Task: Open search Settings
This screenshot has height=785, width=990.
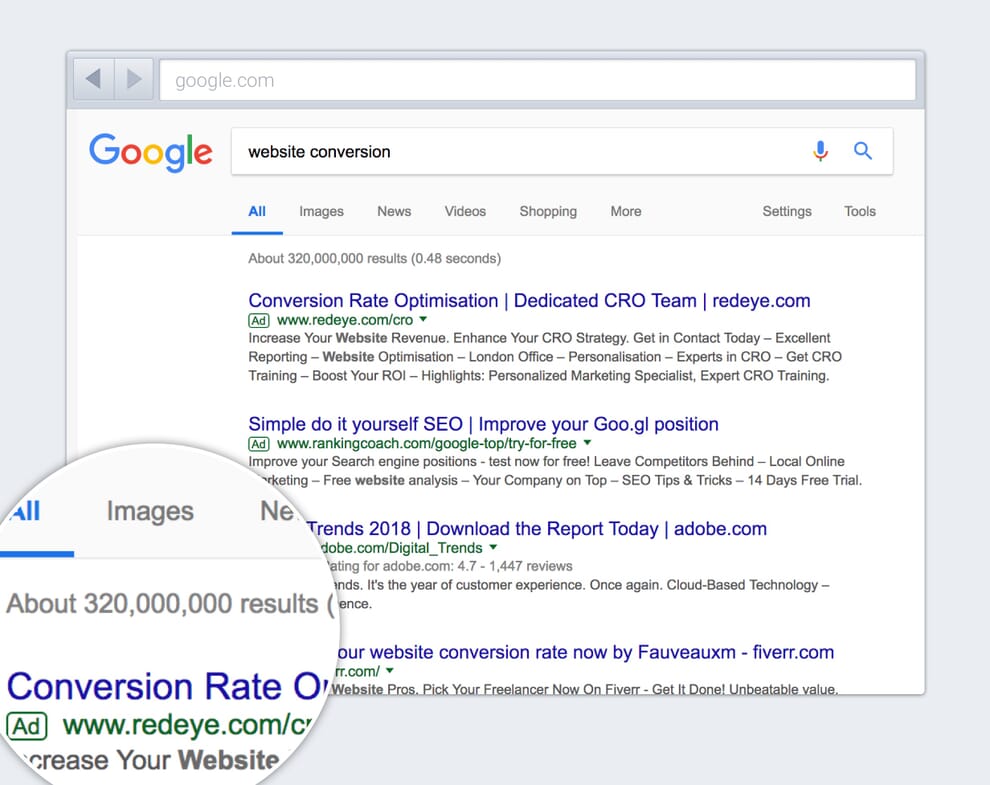Action: tap(787, 212)
